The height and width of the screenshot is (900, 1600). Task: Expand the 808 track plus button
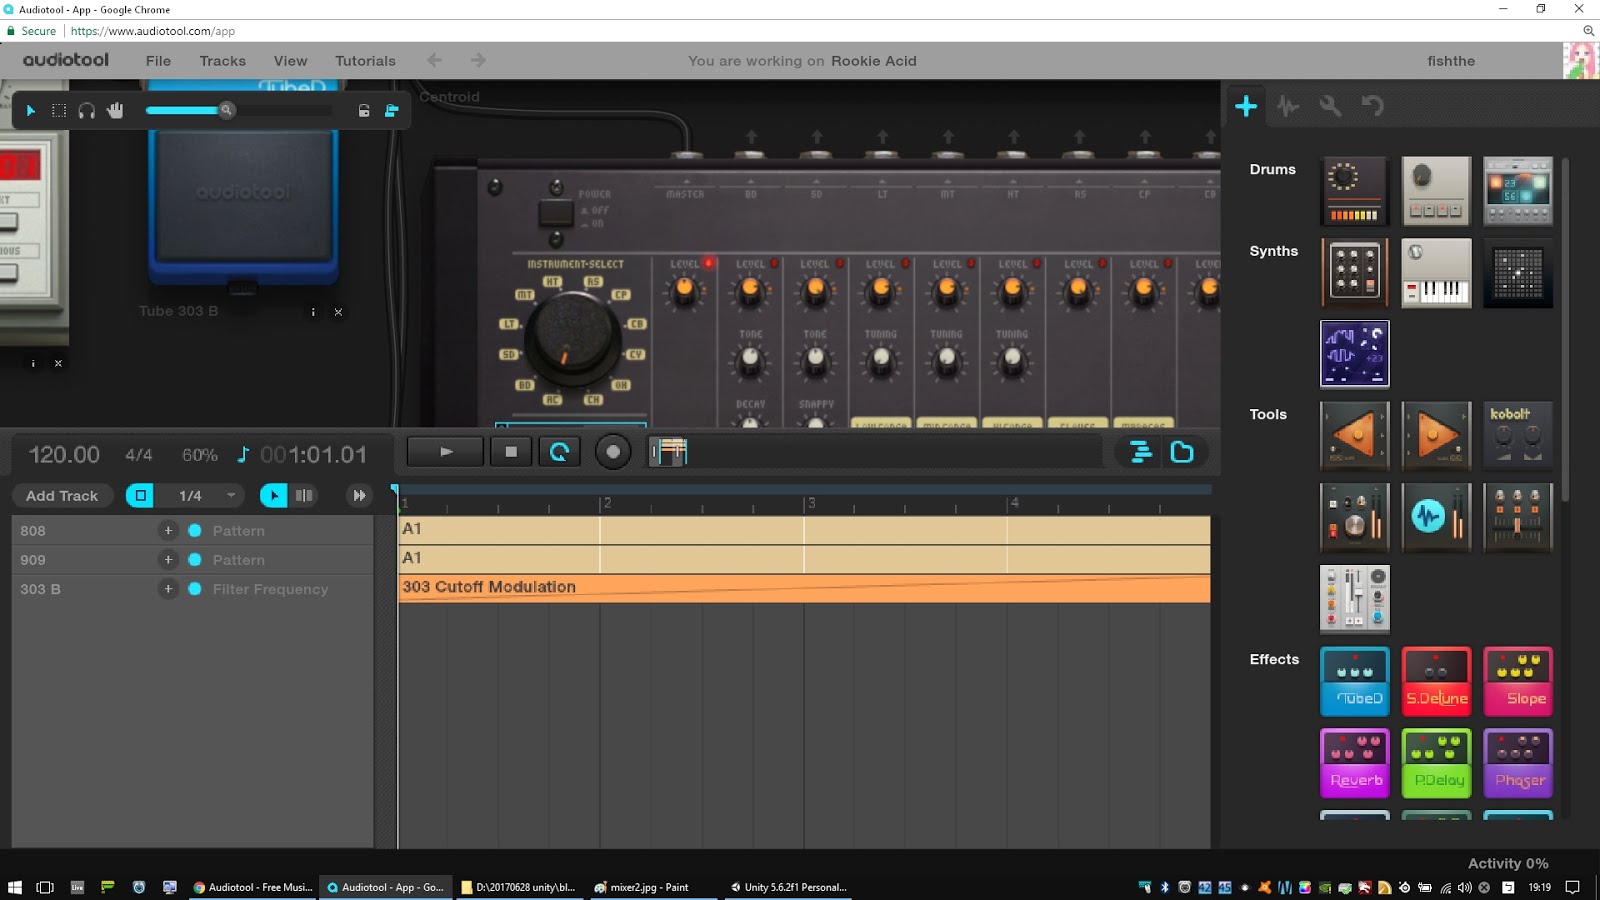[168, 531]
